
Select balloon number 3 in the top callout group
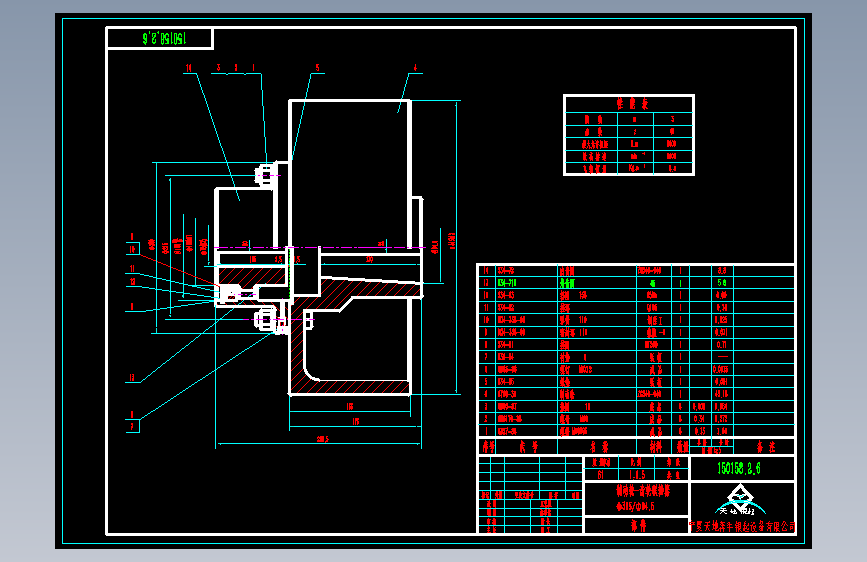(218, 67)
